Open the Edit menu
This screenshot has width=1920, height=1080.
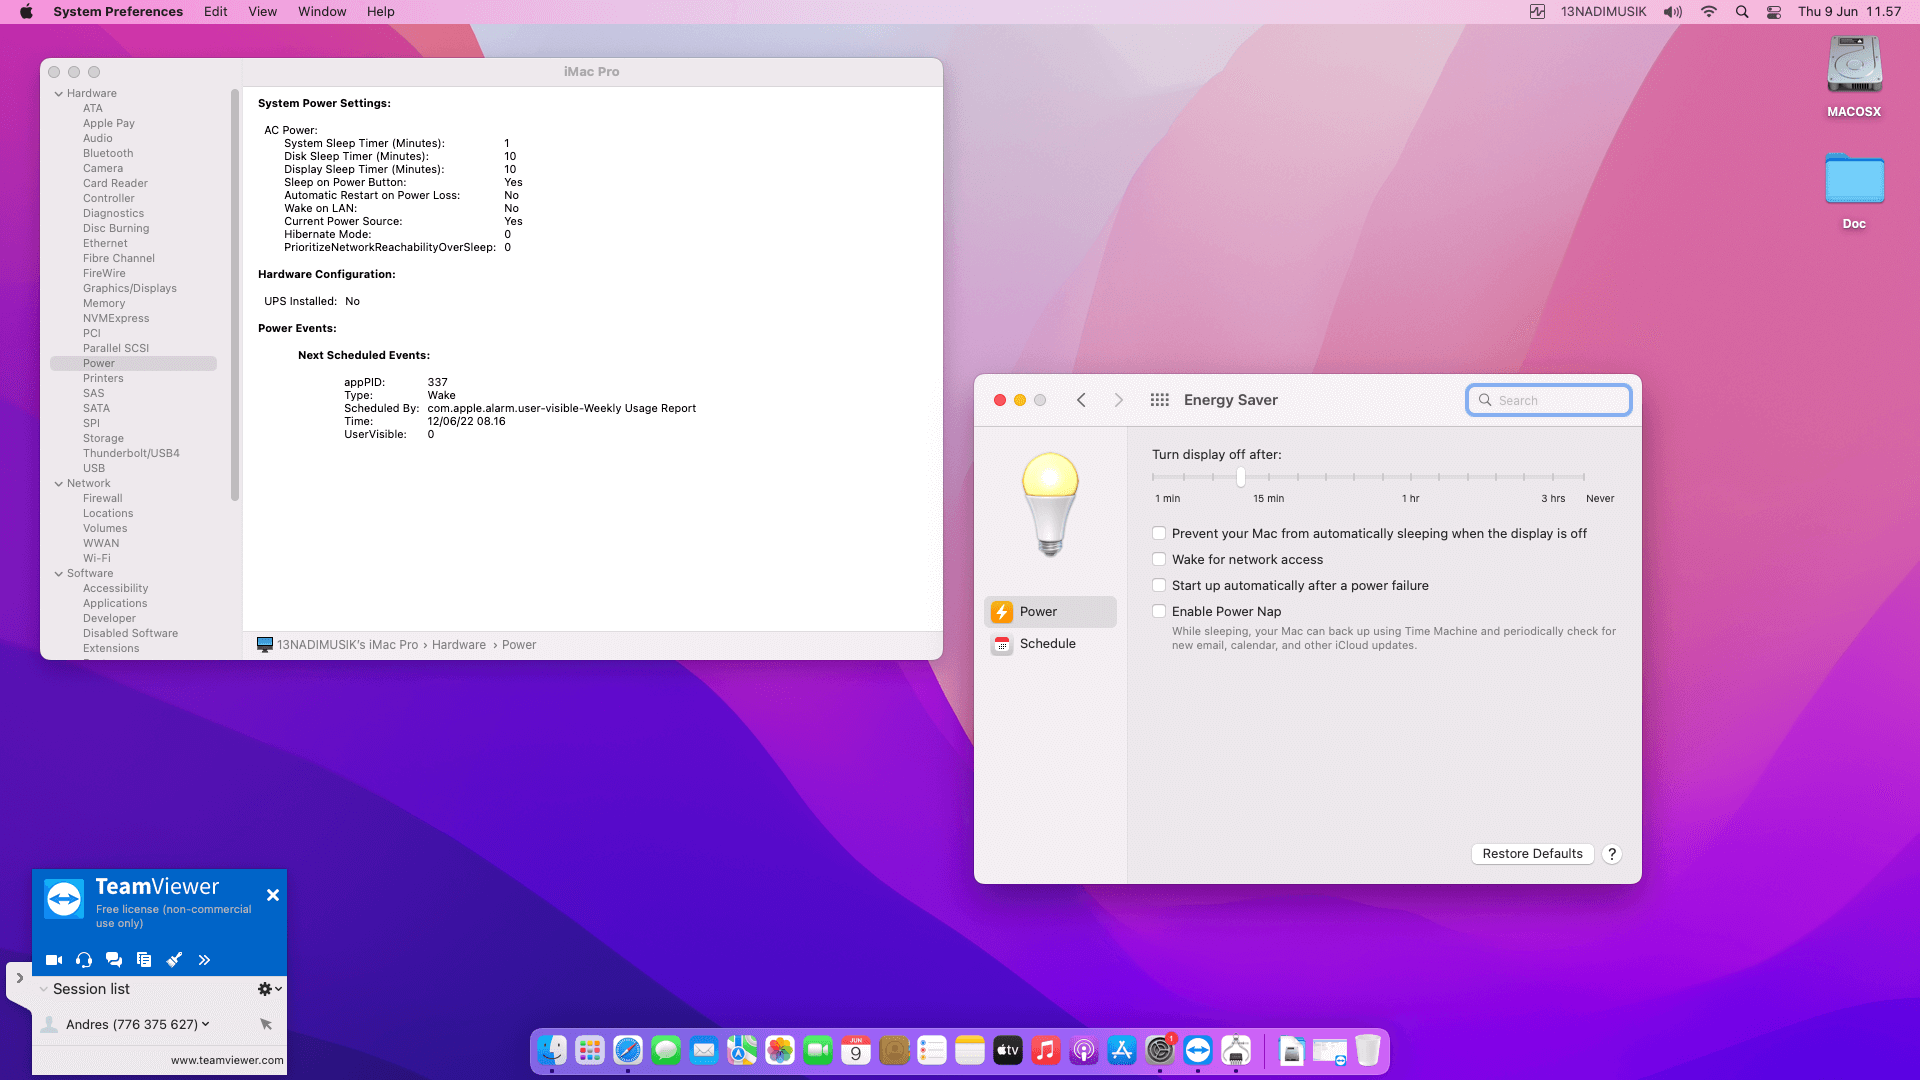coord(216,12)
